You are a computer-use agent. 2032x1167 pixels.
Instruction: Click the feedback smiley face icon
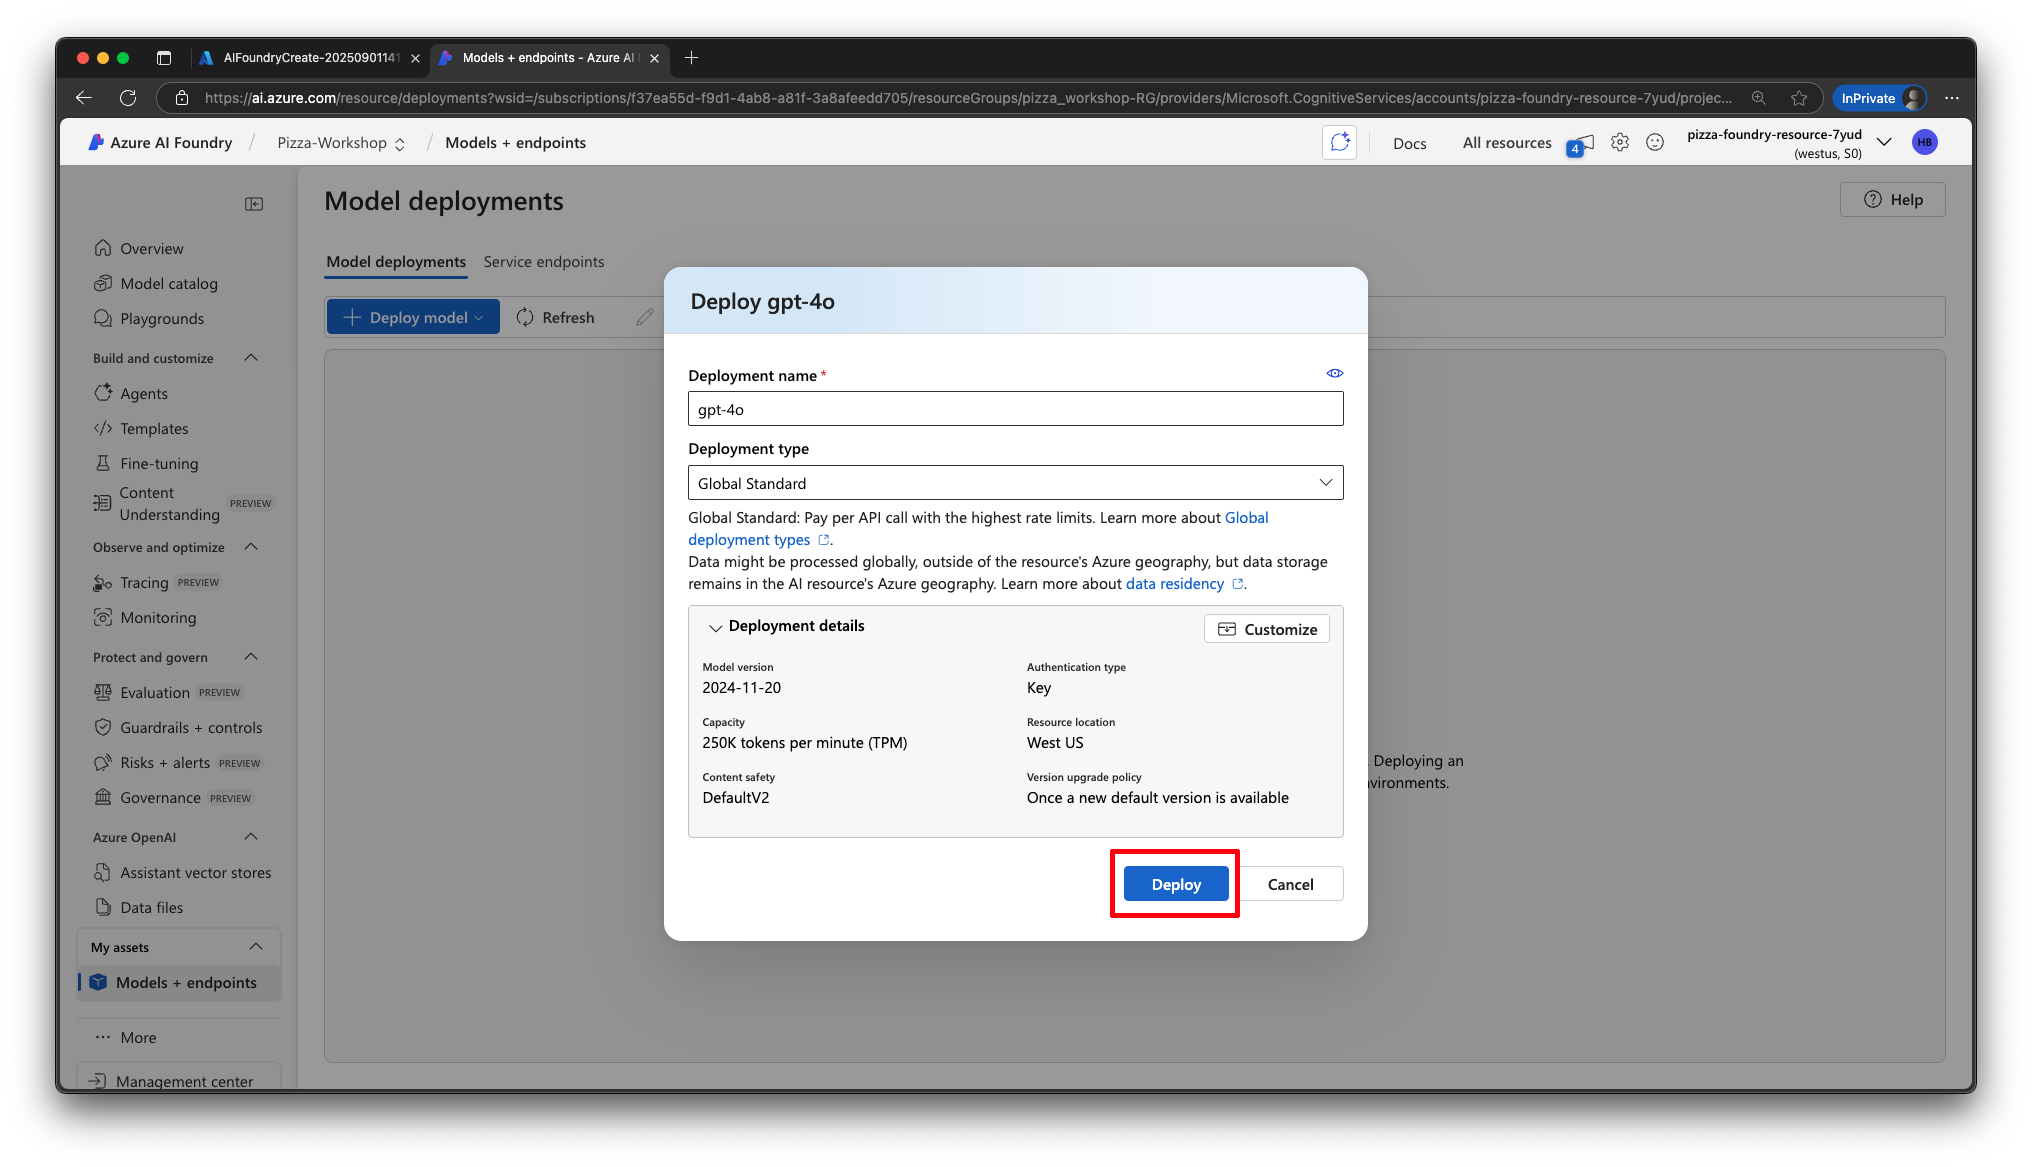pyautogui.click(x=1655, y=143)
